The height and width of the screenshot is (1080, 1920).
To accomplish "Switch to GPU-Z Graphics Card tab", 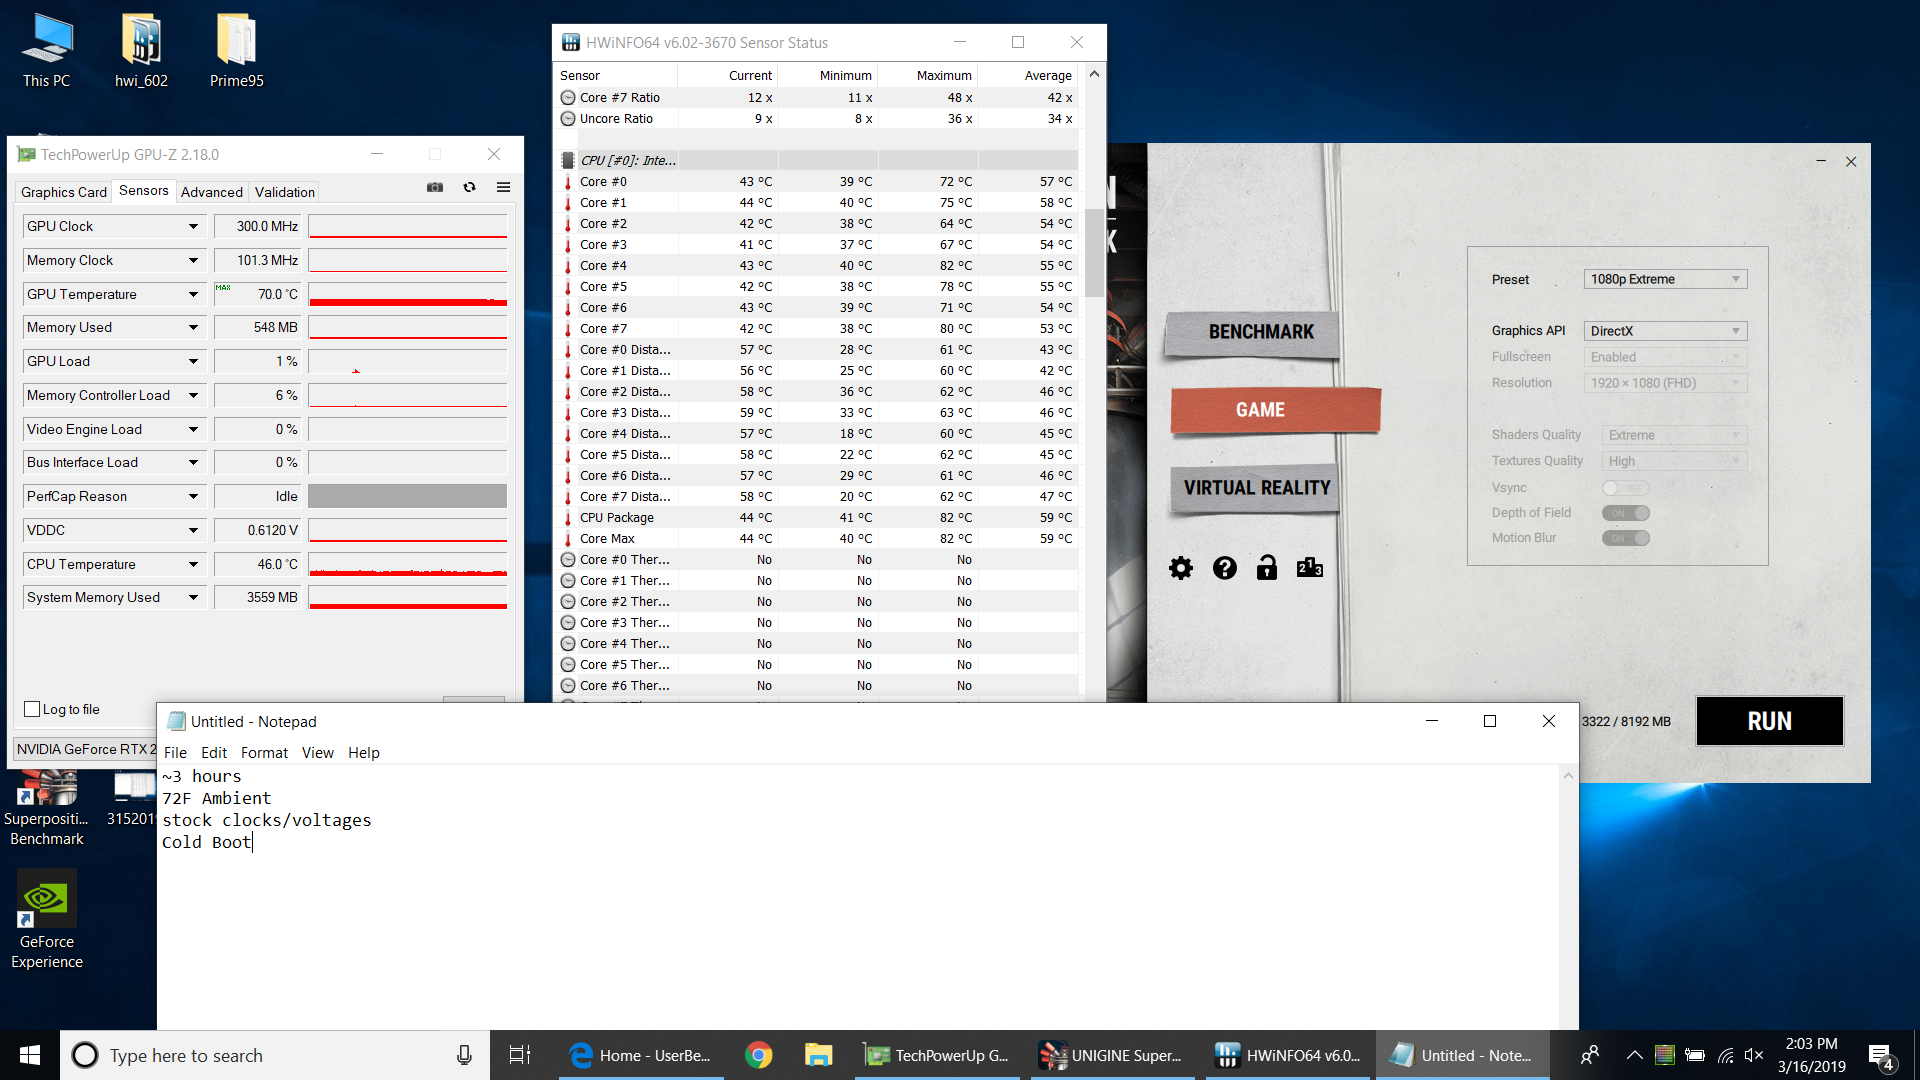I will click(63, 192).
